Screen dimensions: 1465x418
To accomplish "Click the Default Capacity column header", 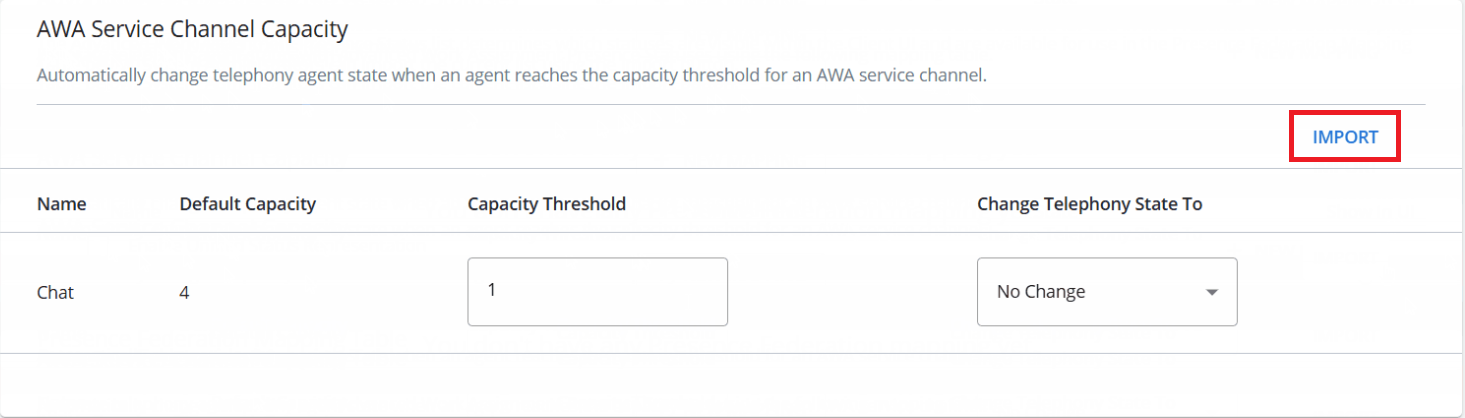I will point(247,204).
